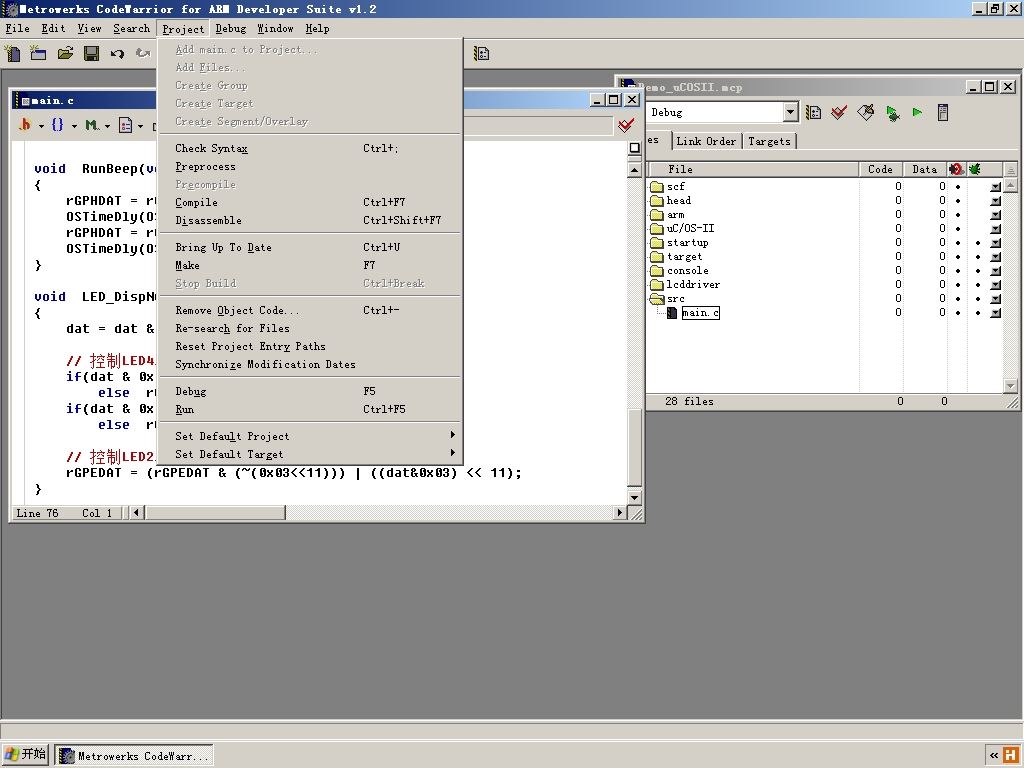
Task: Click the Data column header
Action: [925, 169]
